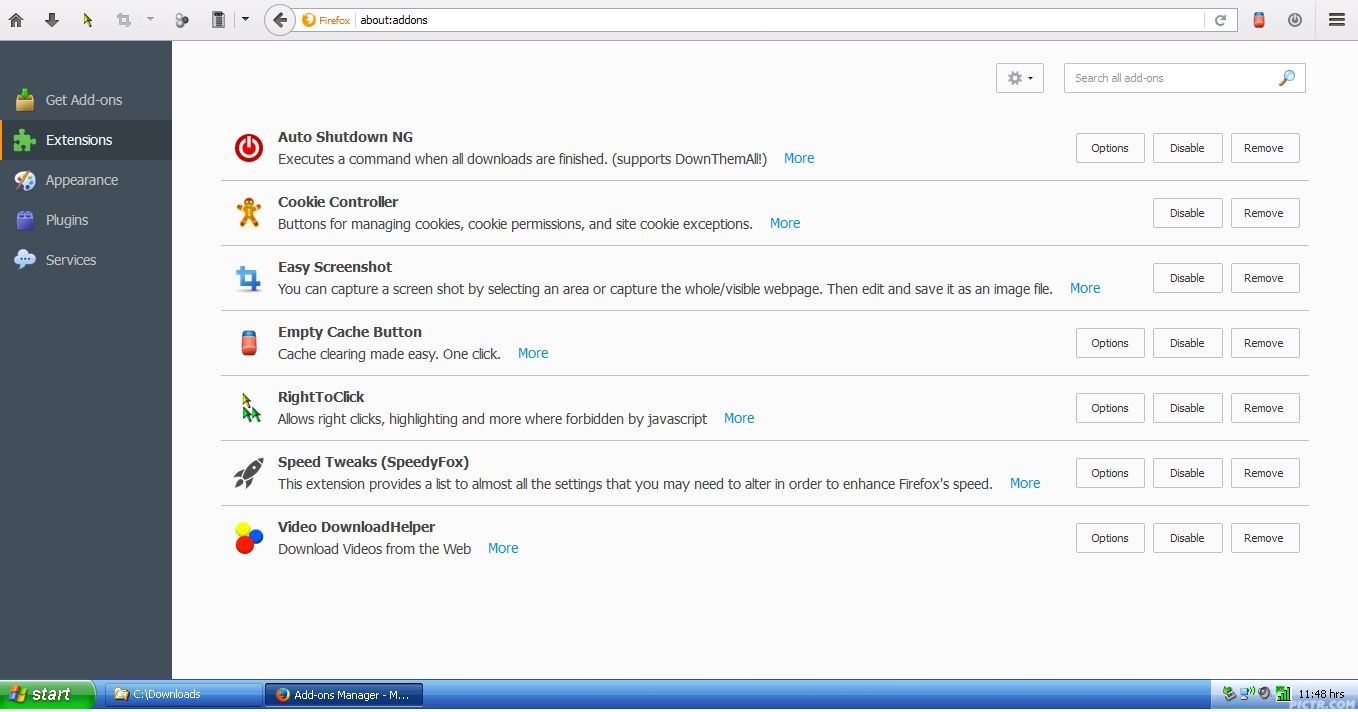Reload the page with the refresh icon

click(1220, 20)
